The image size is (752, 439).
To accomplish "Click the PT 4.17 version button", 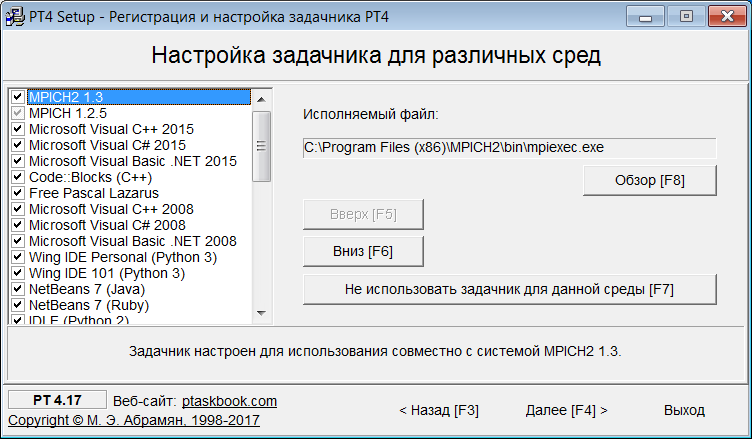I will (57, 400).
